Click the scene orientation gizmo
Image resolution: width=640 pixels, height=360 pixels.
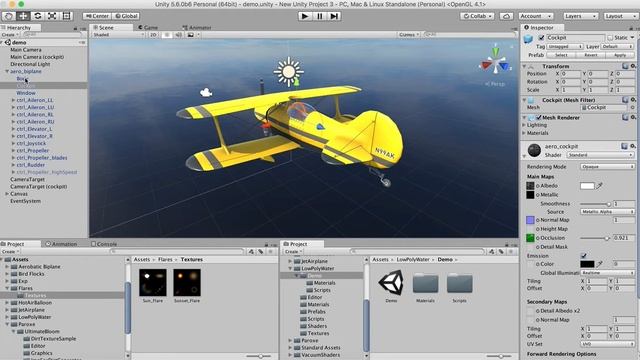[x=495, y=63]
